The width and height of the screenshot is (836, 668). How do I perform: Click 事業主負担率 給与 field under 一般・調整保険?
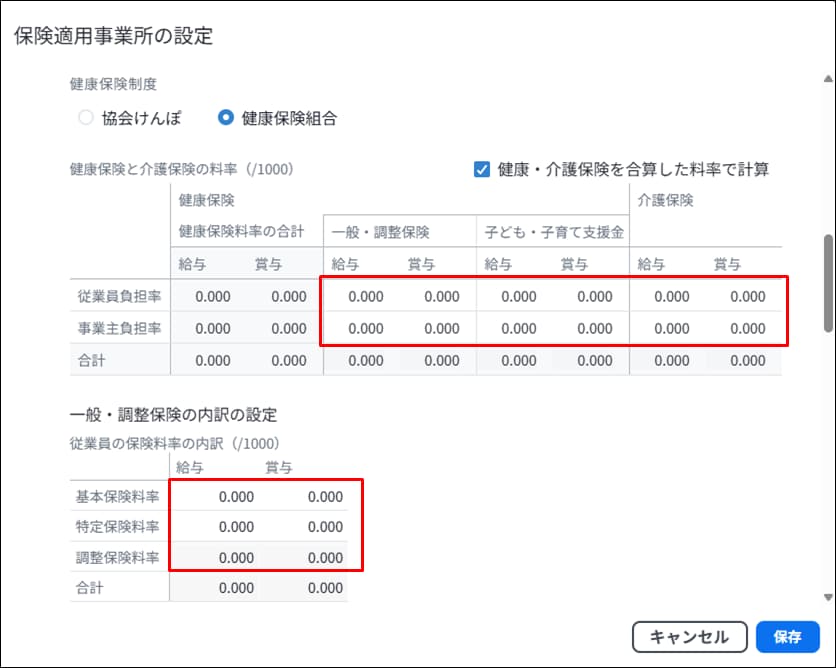(x=362, y=328)
